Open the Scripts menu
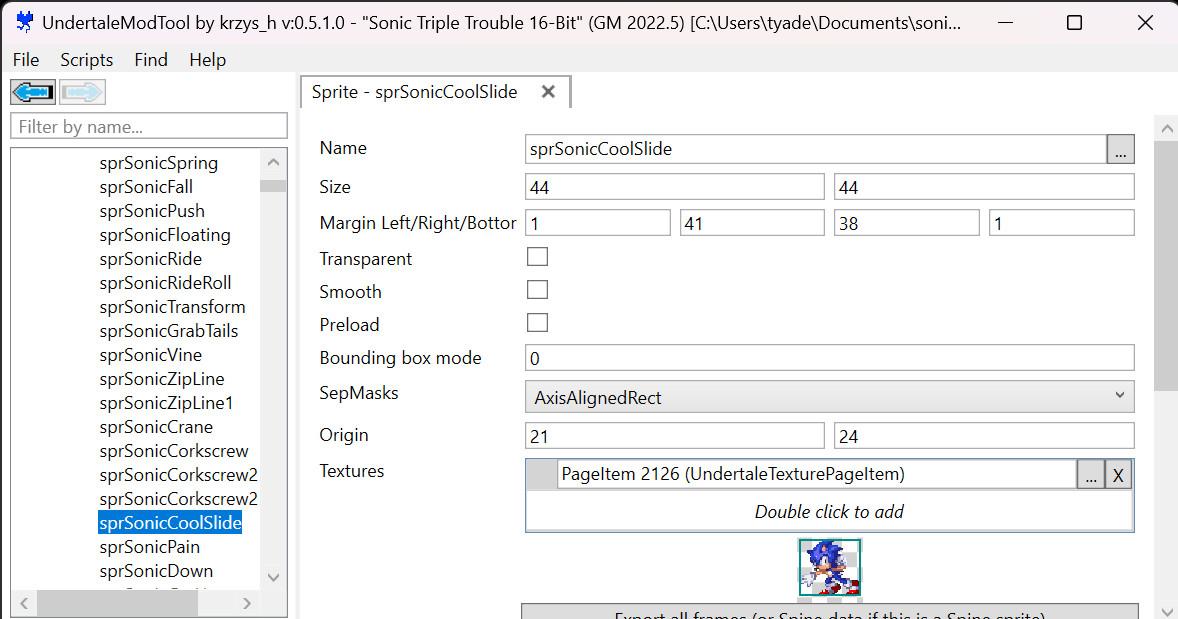The height and width of the screenshot is (619, 1178). (x=86, y=59)
